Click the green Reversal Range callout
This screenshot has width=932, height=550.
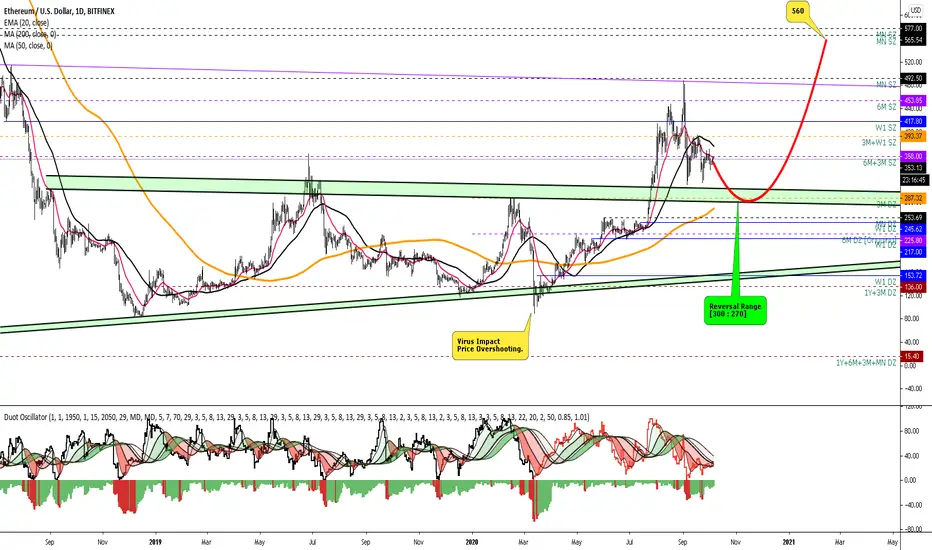[735, 310]
